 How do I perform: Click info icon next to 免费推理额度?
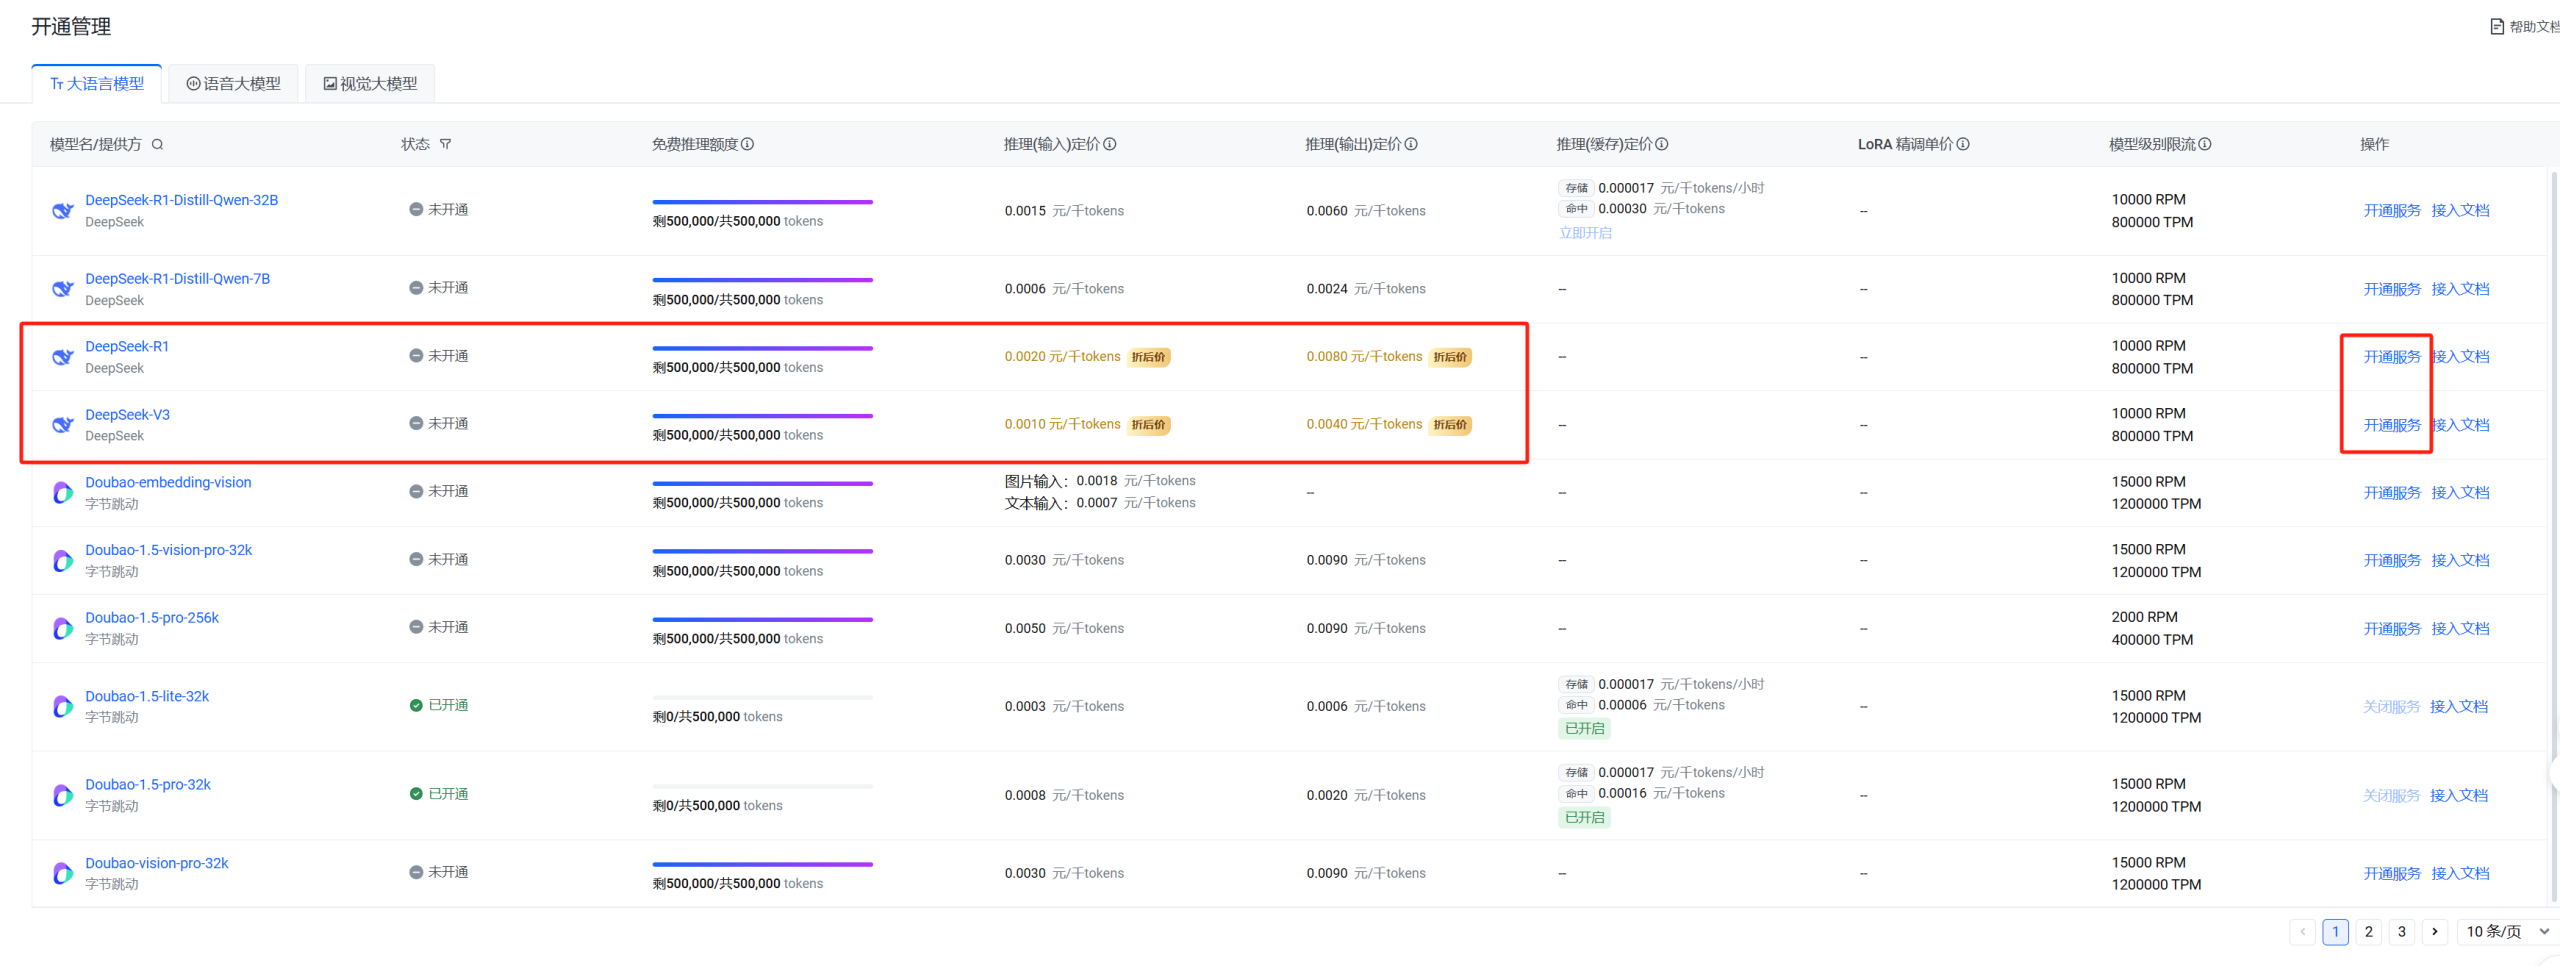pos(748,145)
